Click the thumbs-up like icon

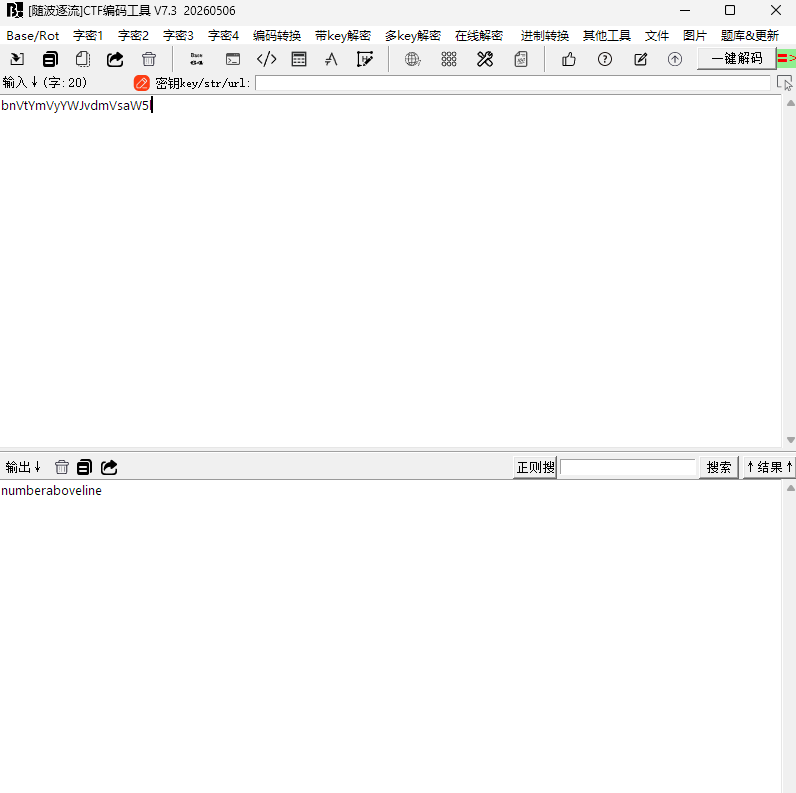click(x=569, y=59)
